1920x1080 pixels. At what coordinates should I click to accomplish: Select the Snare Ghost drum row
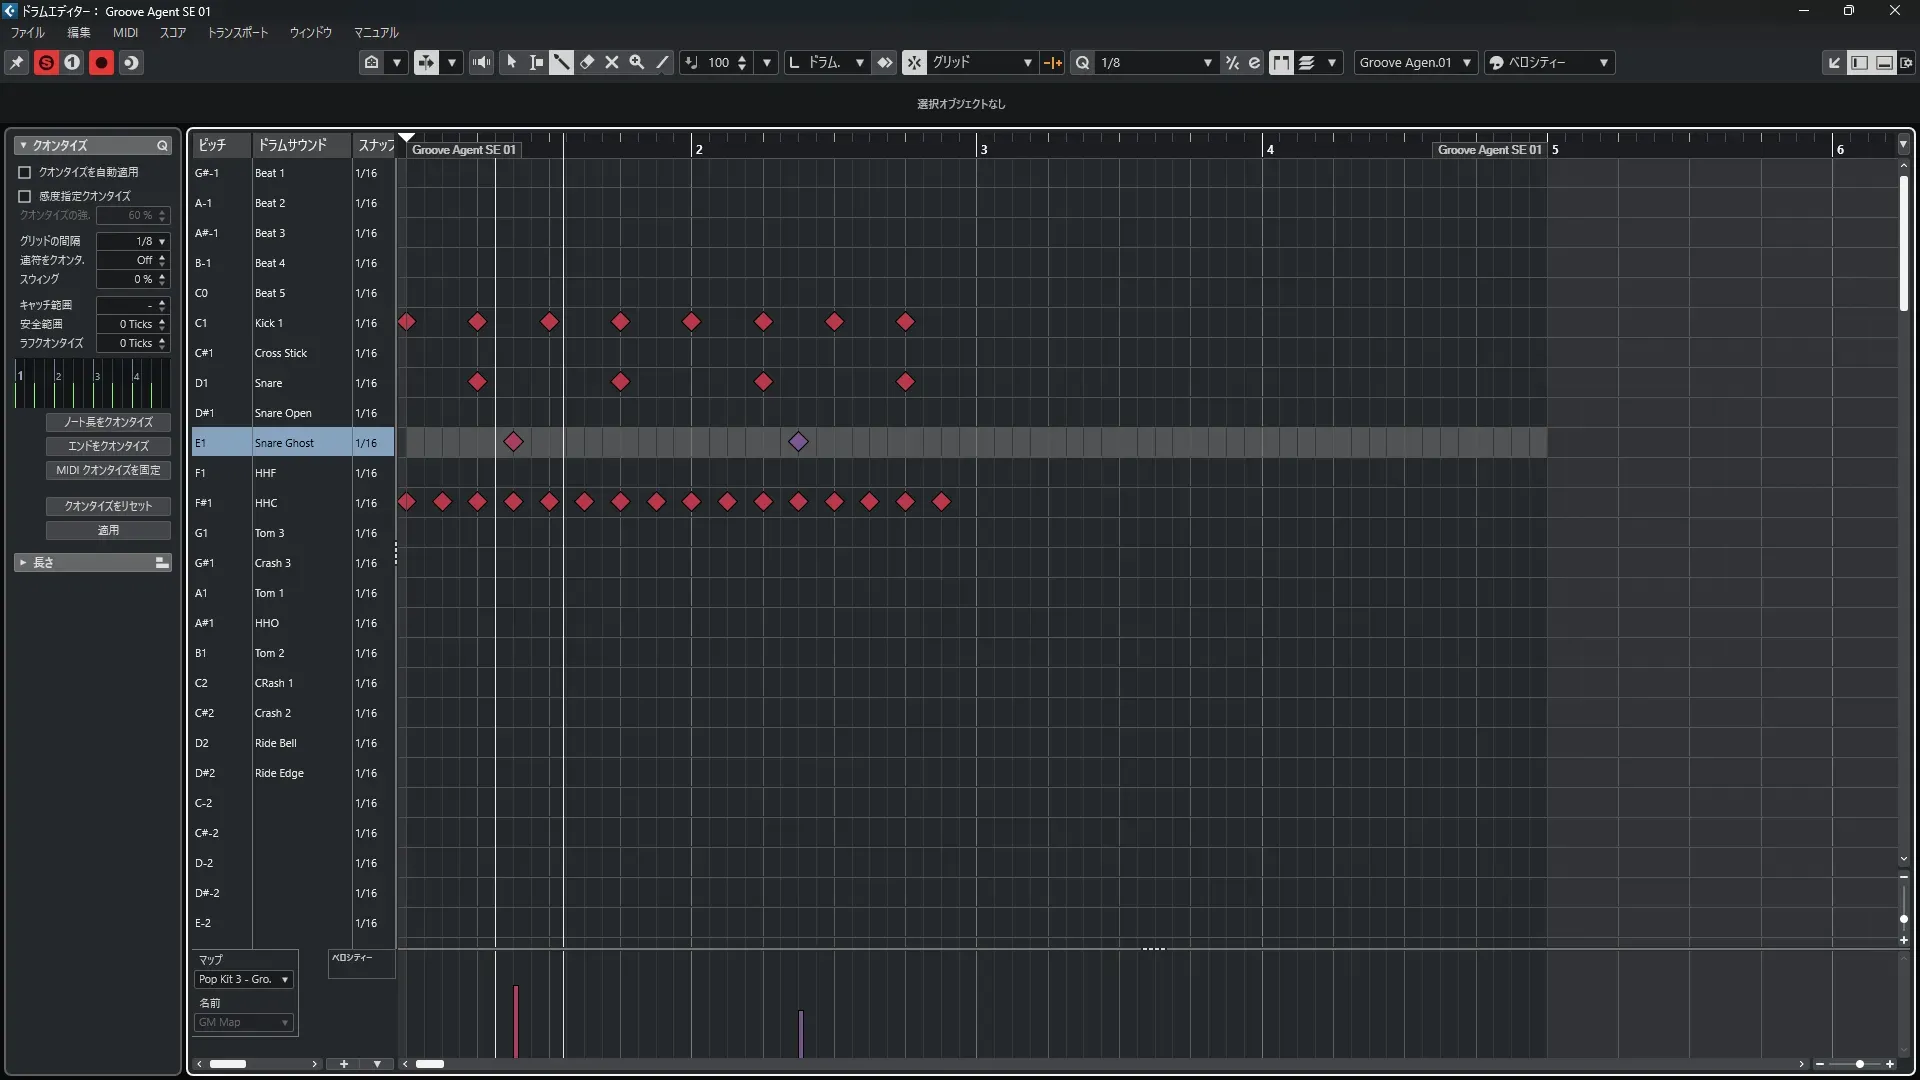coord(284,443)
